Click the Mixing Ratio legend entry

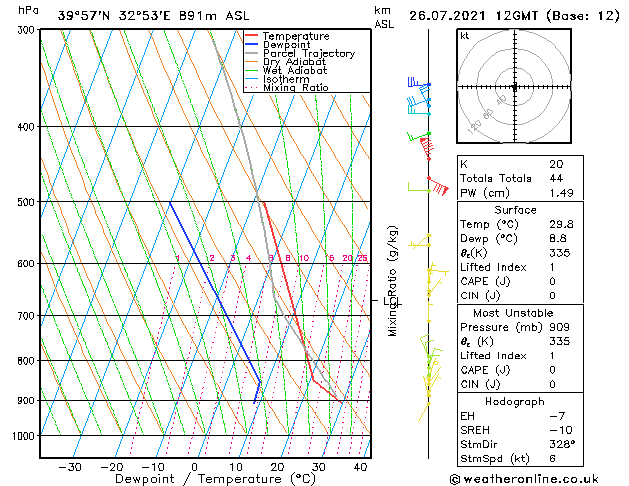[x=287, y=87]
